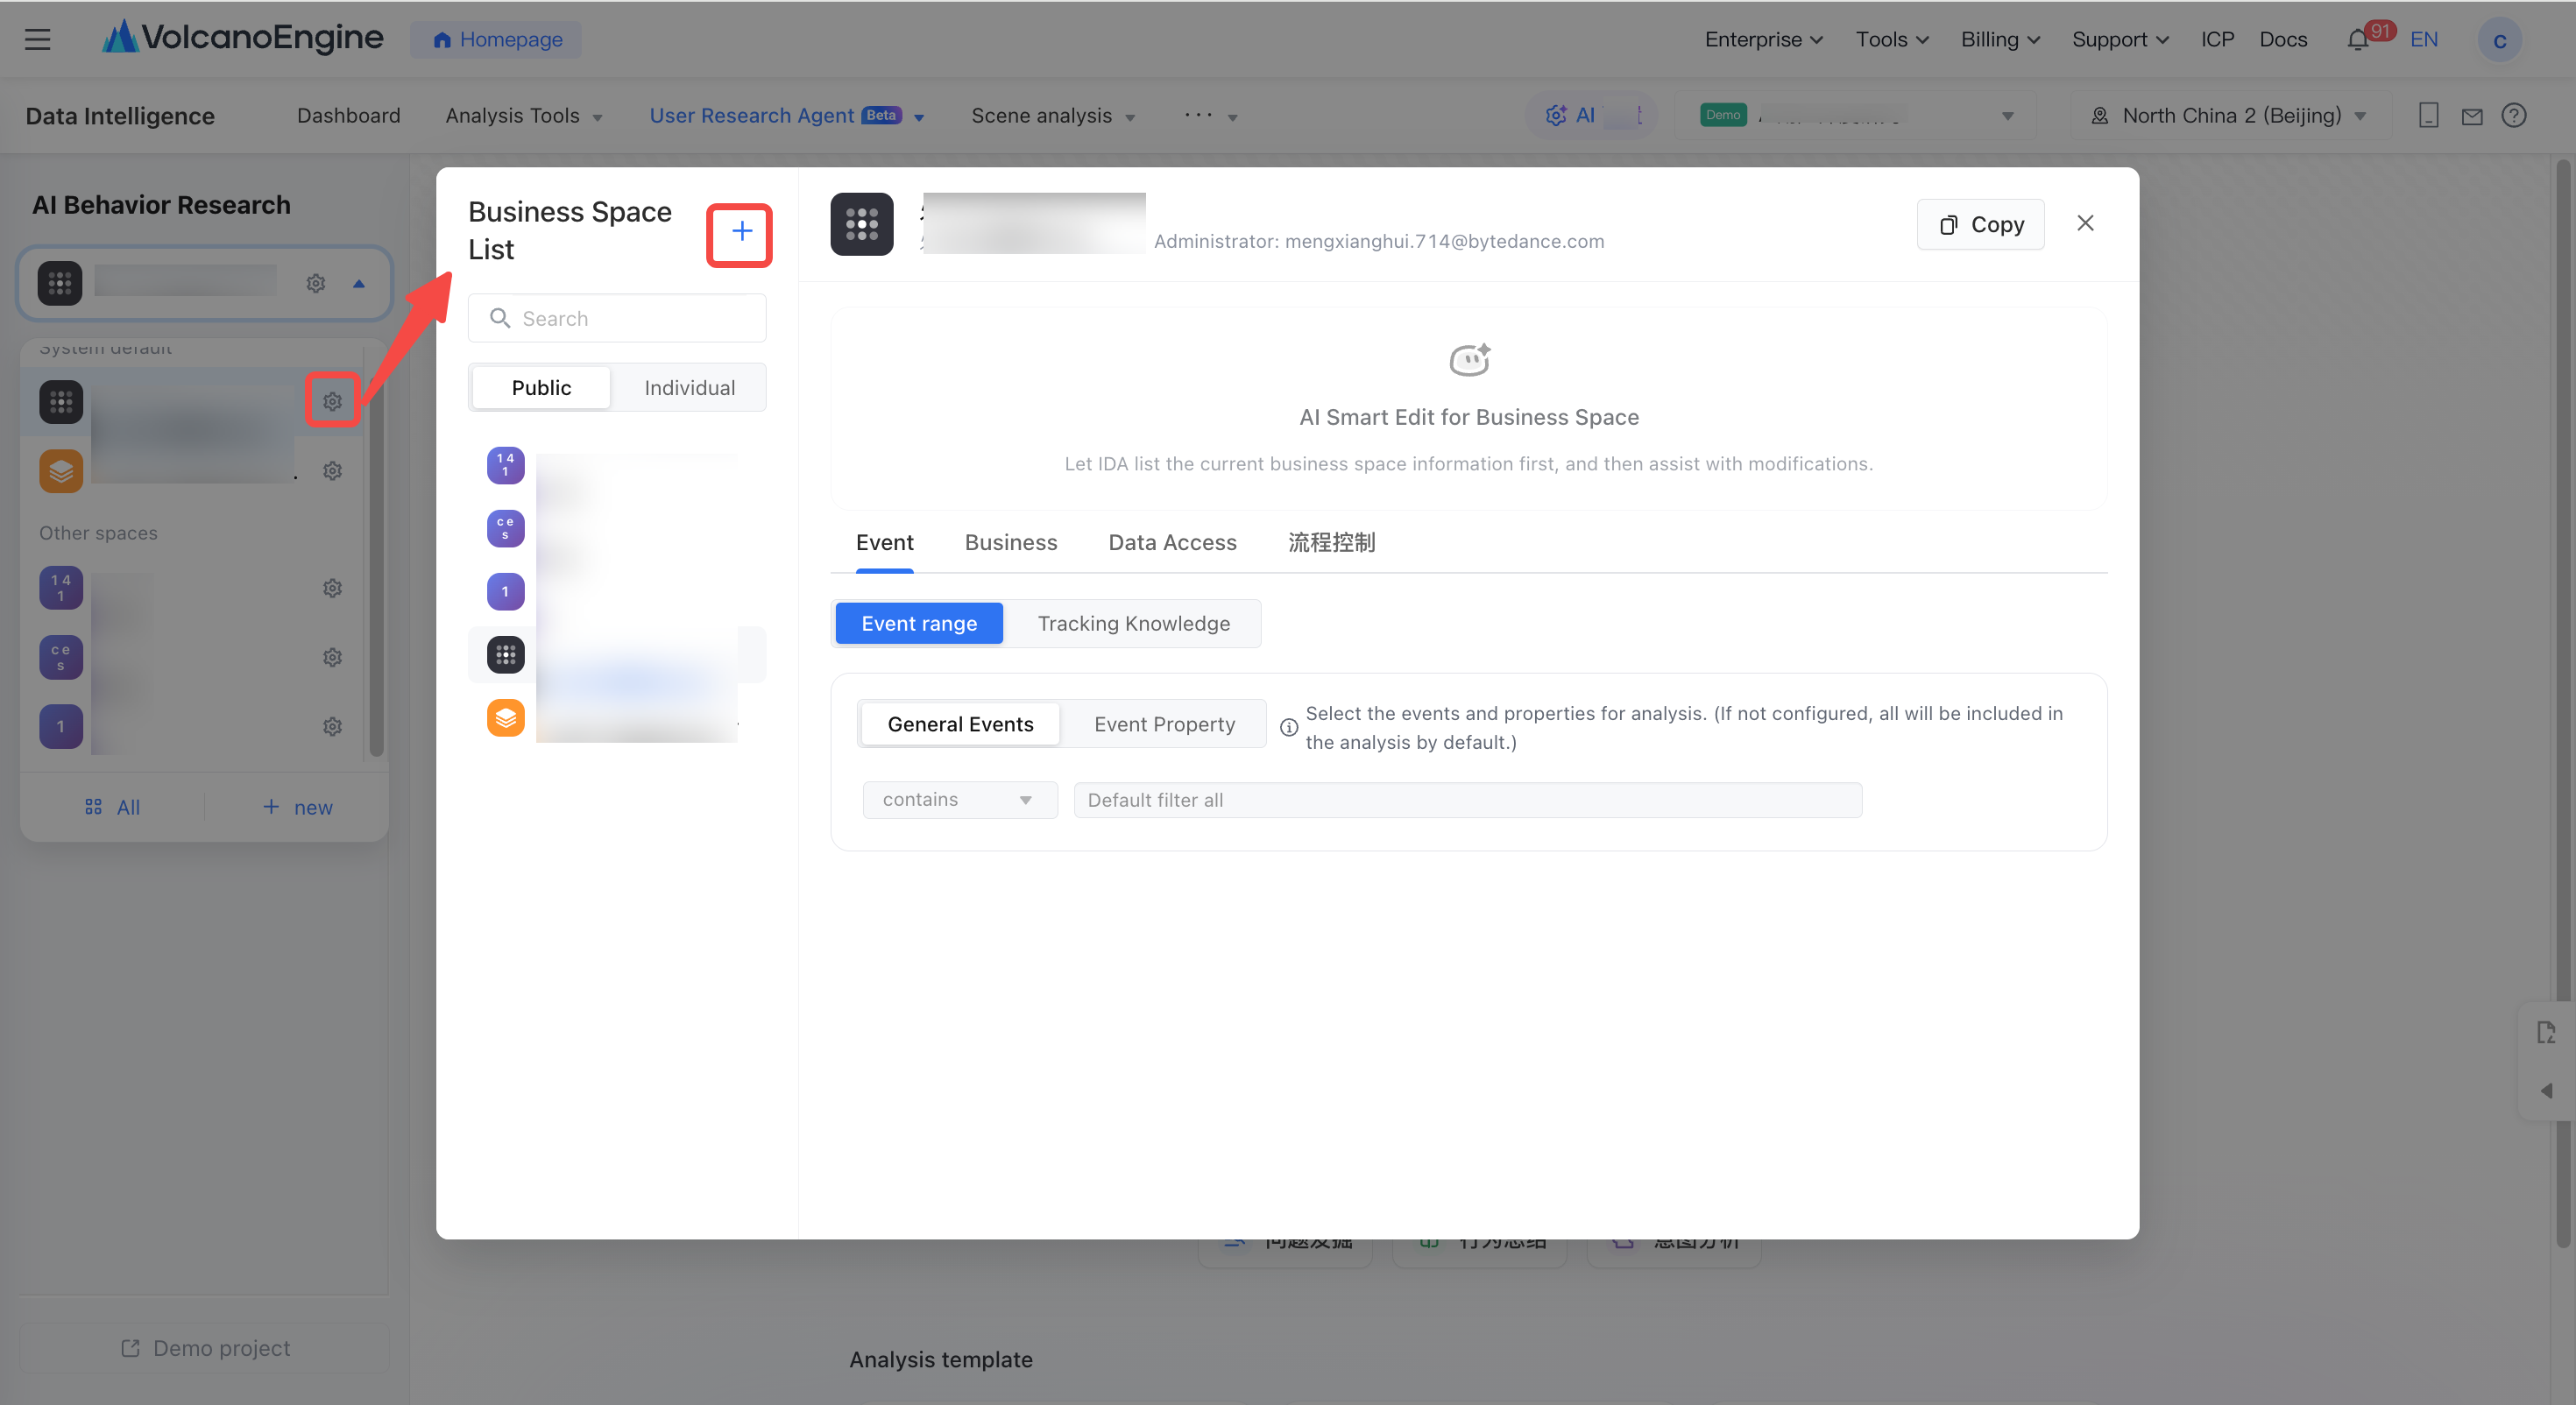Select Event Property segment

[x=1164, y=724]
